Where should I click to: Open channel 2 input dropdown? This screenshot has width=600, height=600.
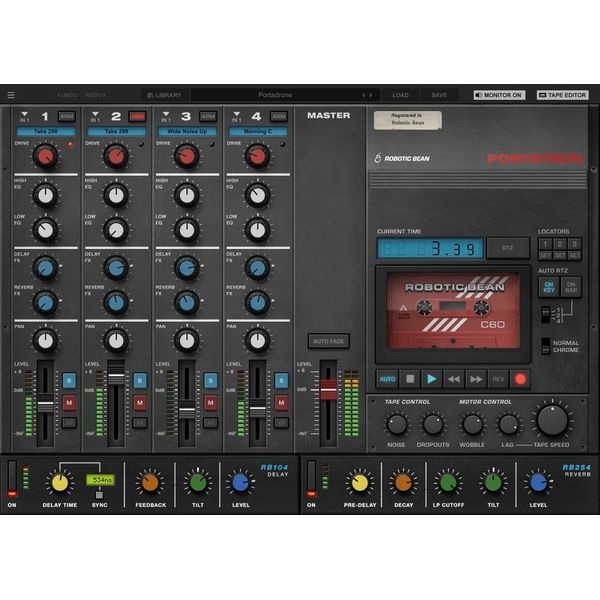[x=95, y=116]
